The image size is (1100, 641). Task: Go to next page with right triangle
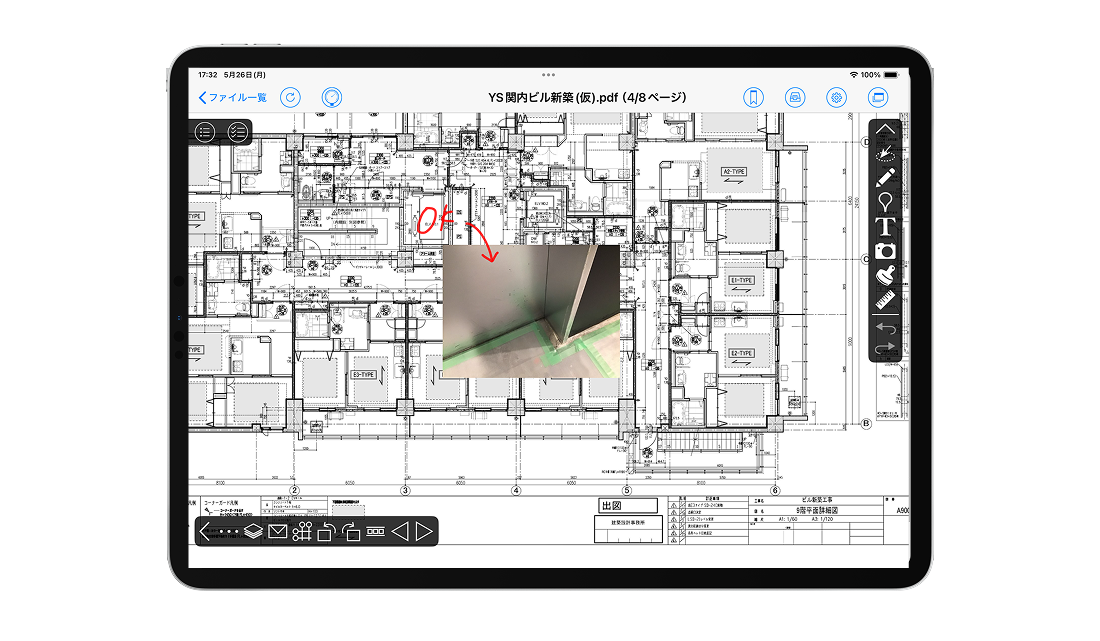click(x=424, y=532)
